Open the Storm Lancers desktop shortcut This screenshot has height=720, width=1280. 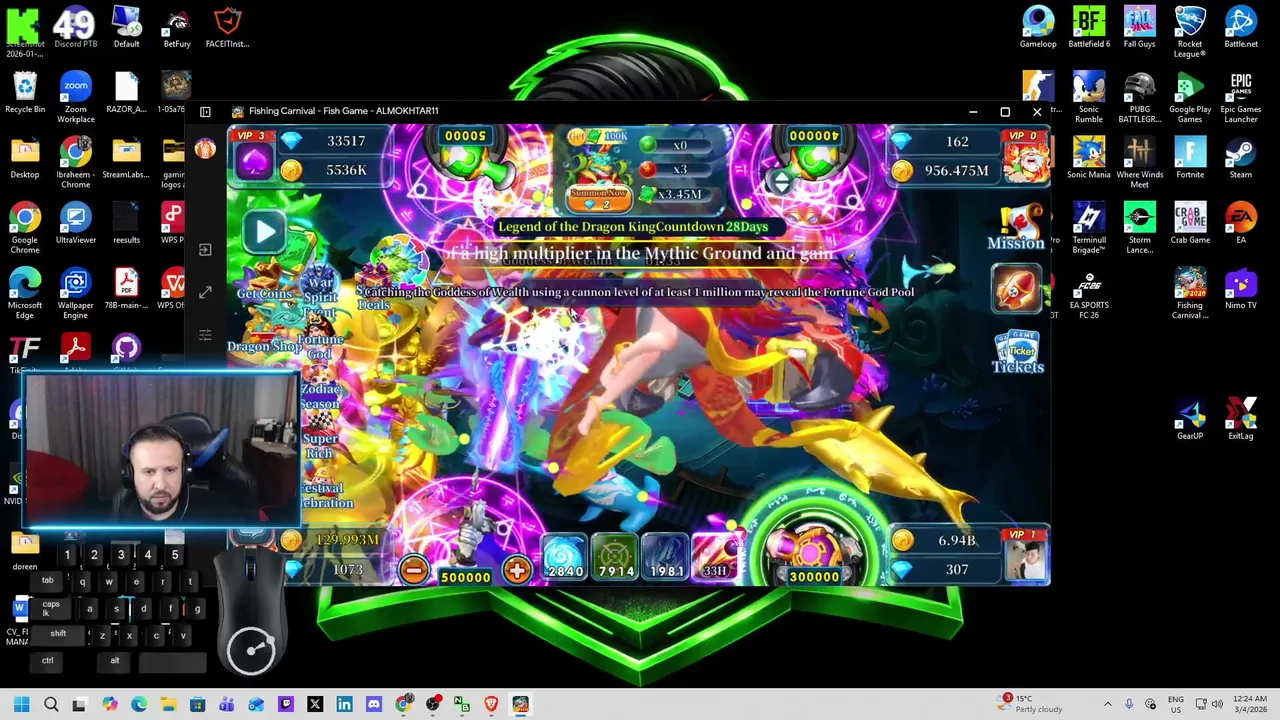[1139, 228]
